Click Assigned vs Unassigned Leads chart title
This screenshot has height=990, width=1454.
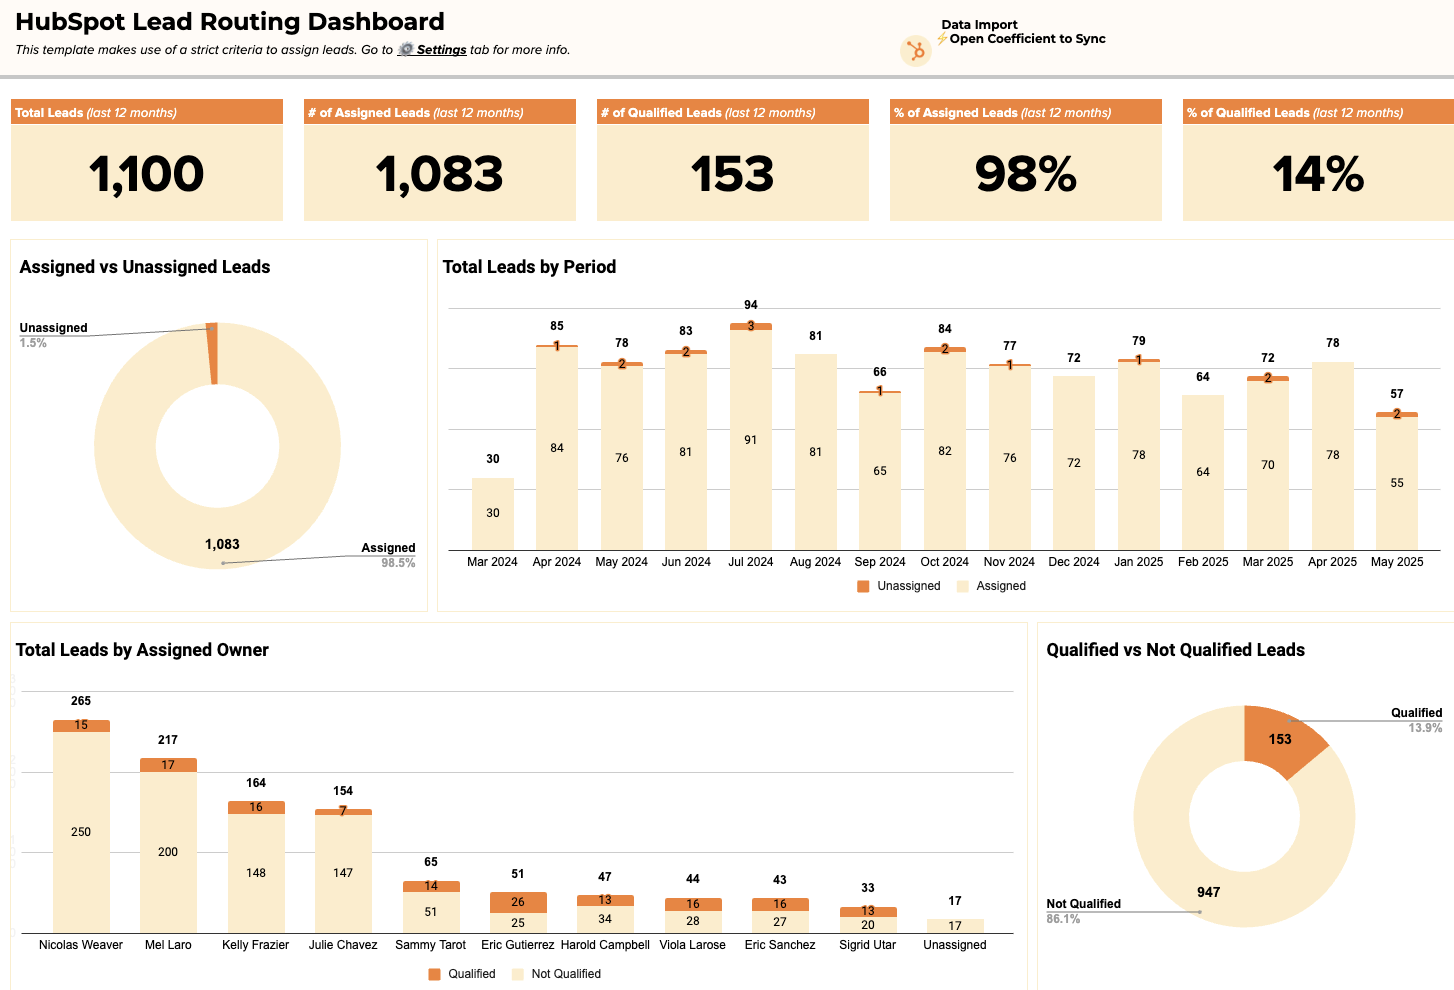point(145,267)
